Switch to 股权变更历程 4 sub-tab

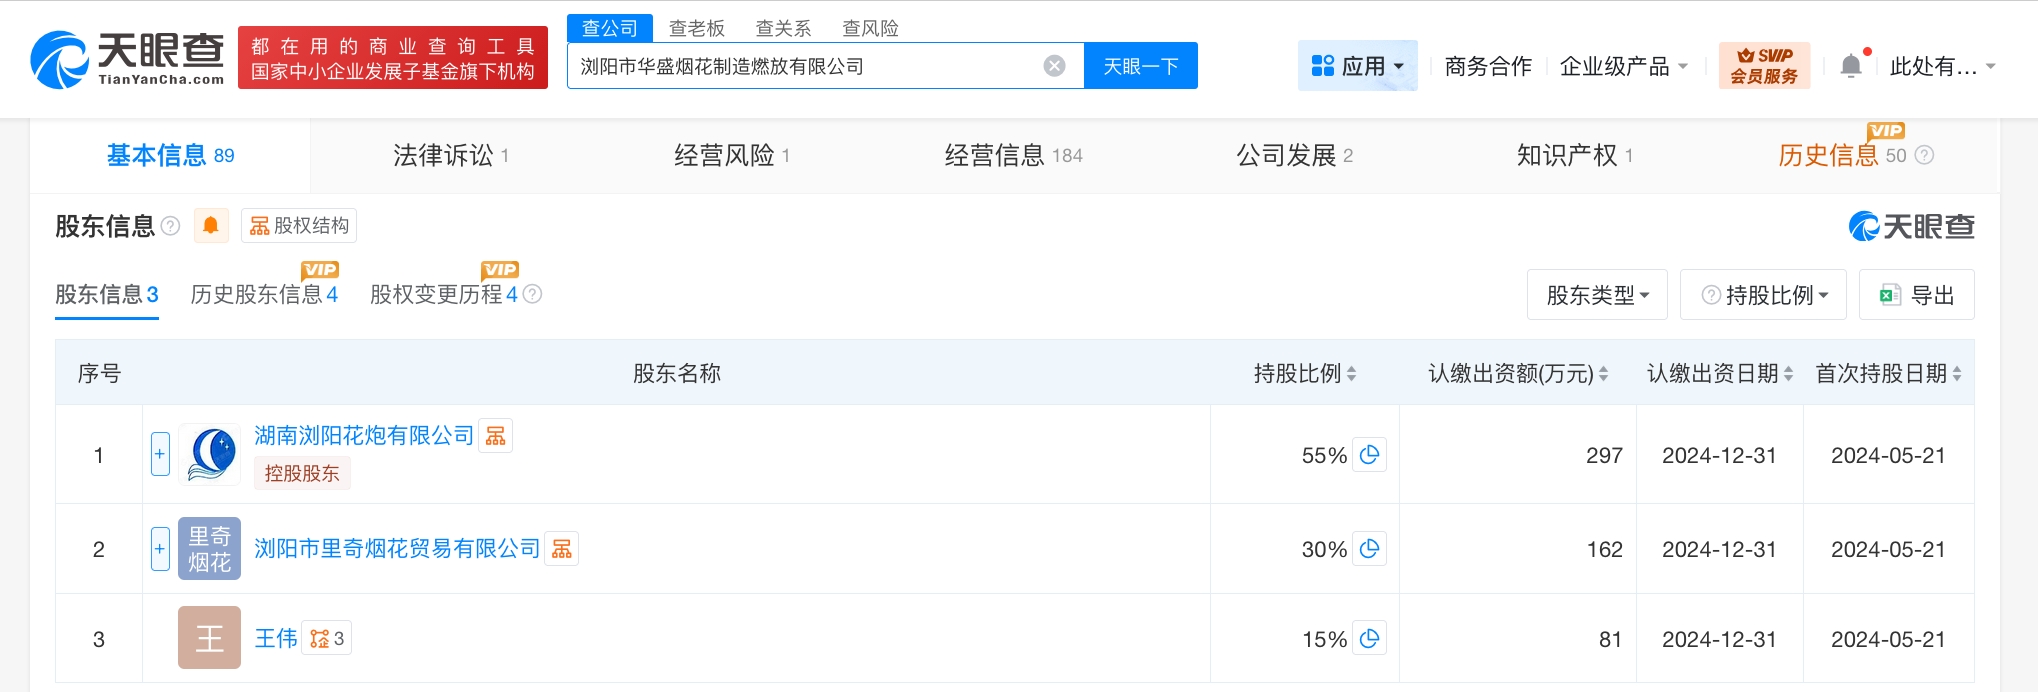coord(444,294)
